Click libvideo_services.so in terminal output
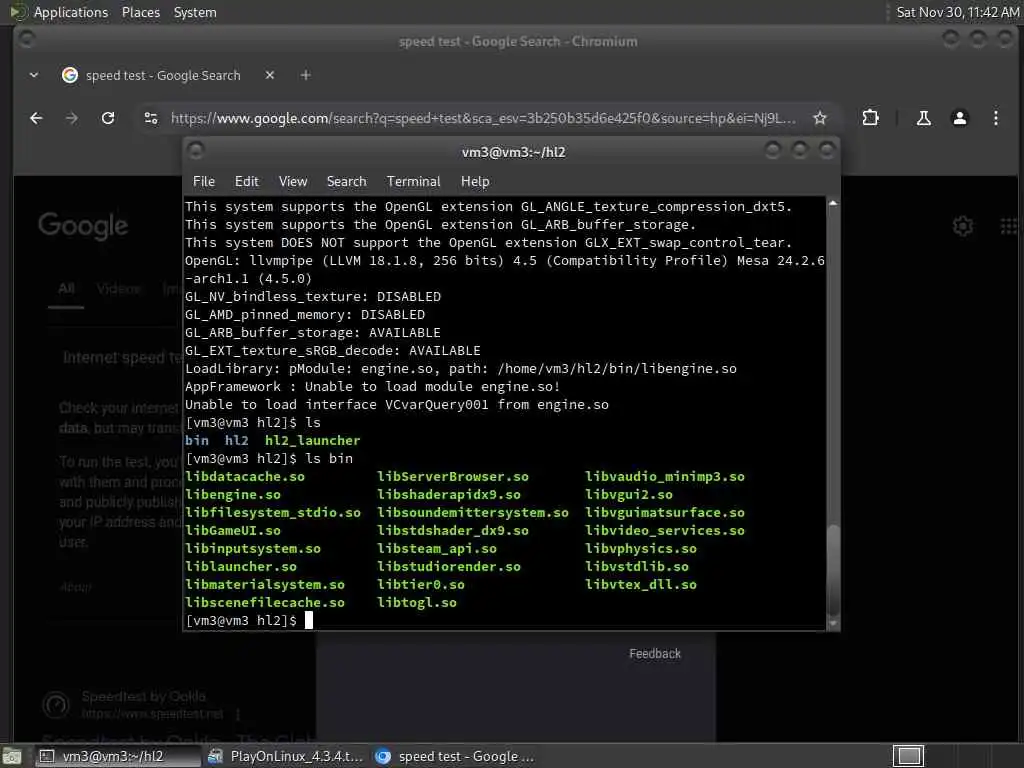The image size is (1024, 768). click(665, 531)
